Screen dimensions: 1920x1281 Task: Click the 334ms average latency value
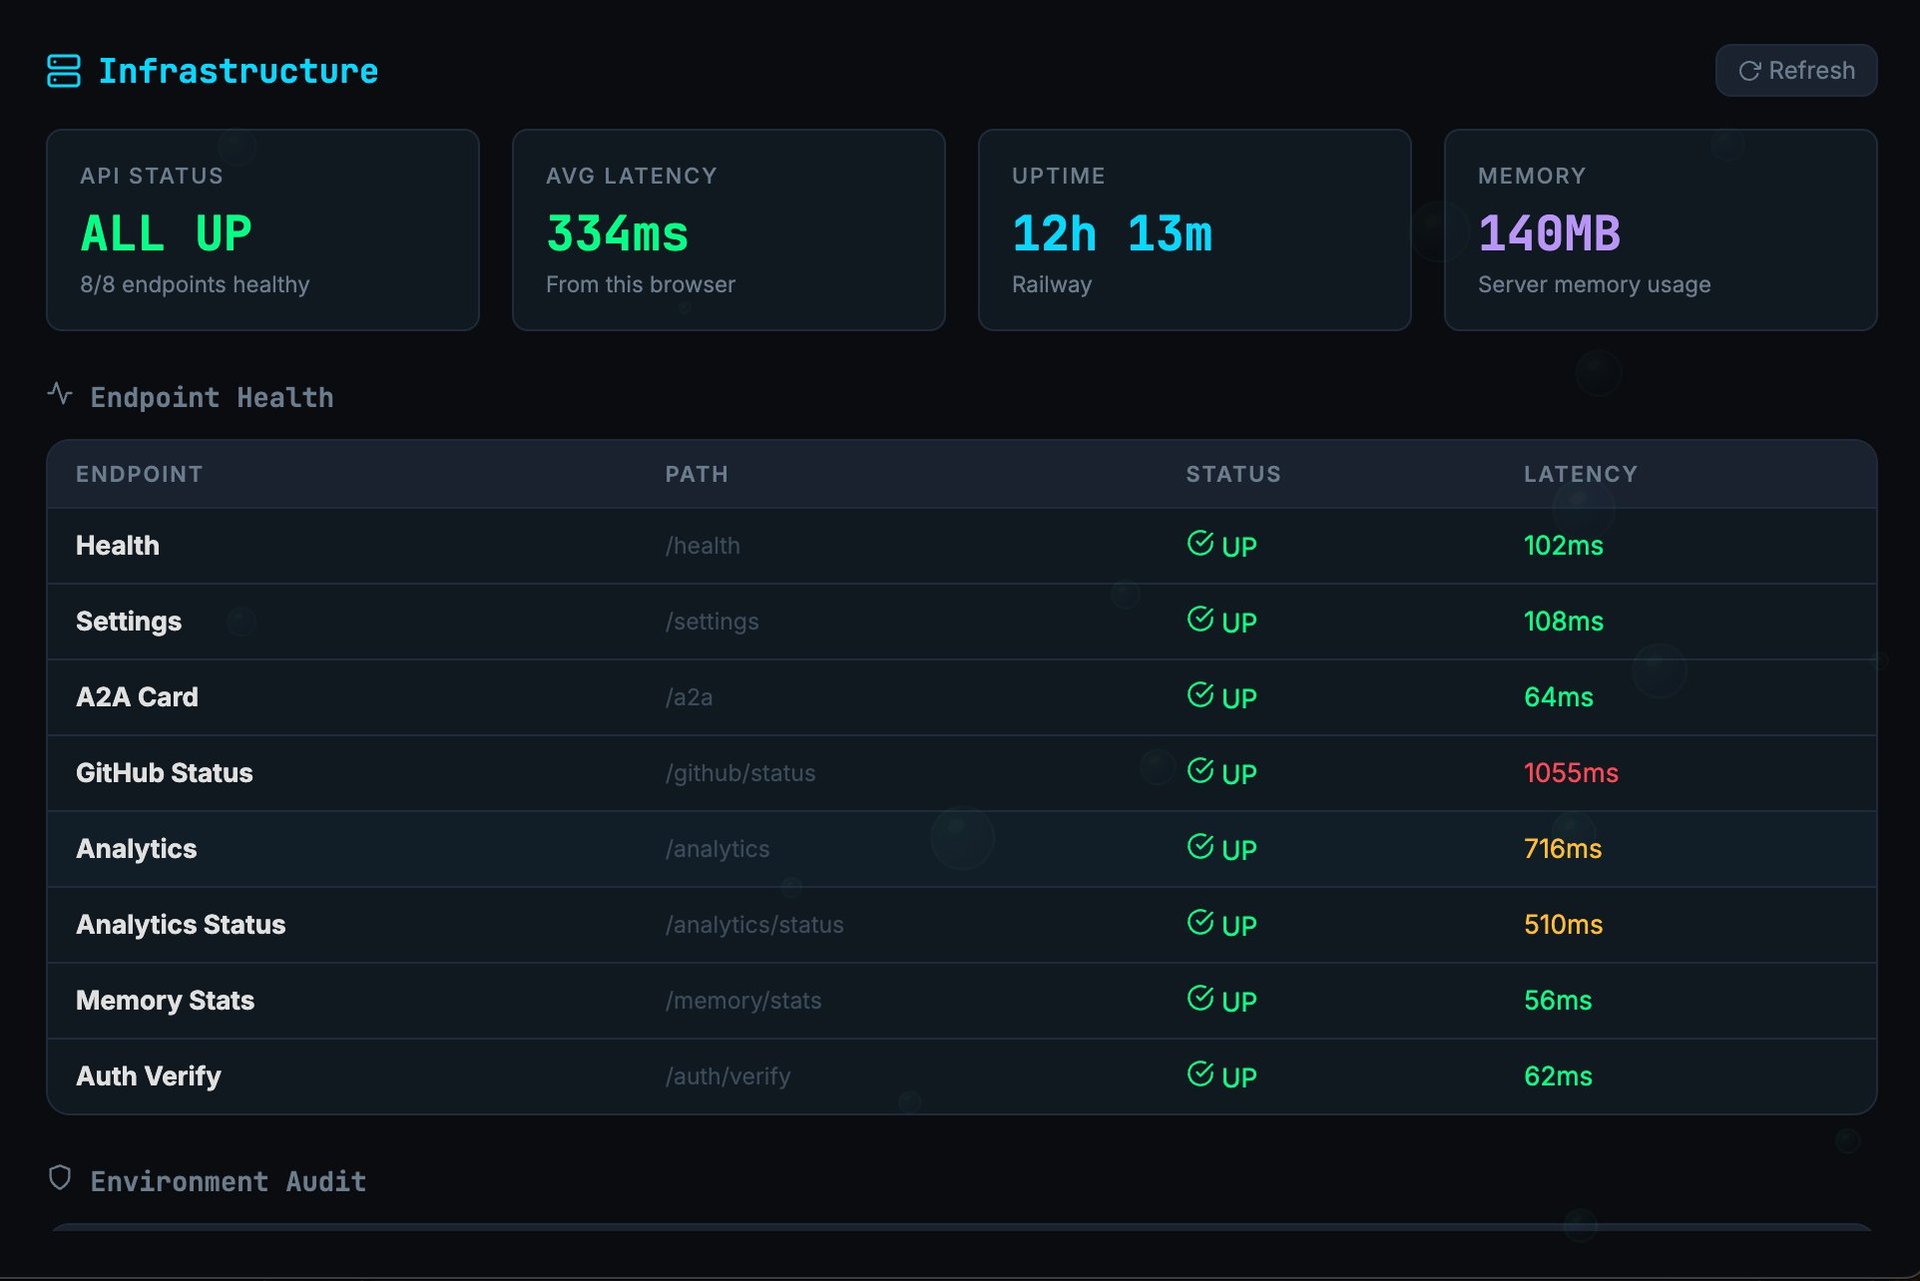(617, 234)
